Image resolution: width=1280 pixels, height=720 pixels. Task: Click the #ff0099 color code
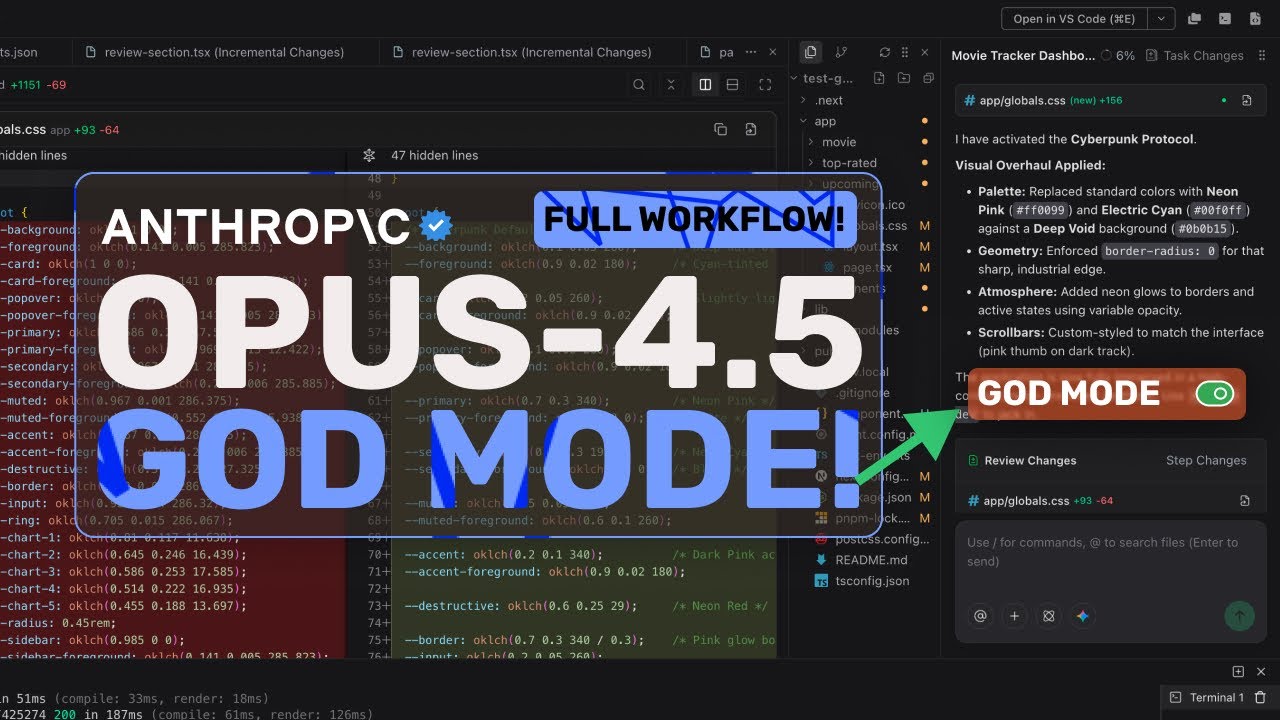pos(1041,211)
